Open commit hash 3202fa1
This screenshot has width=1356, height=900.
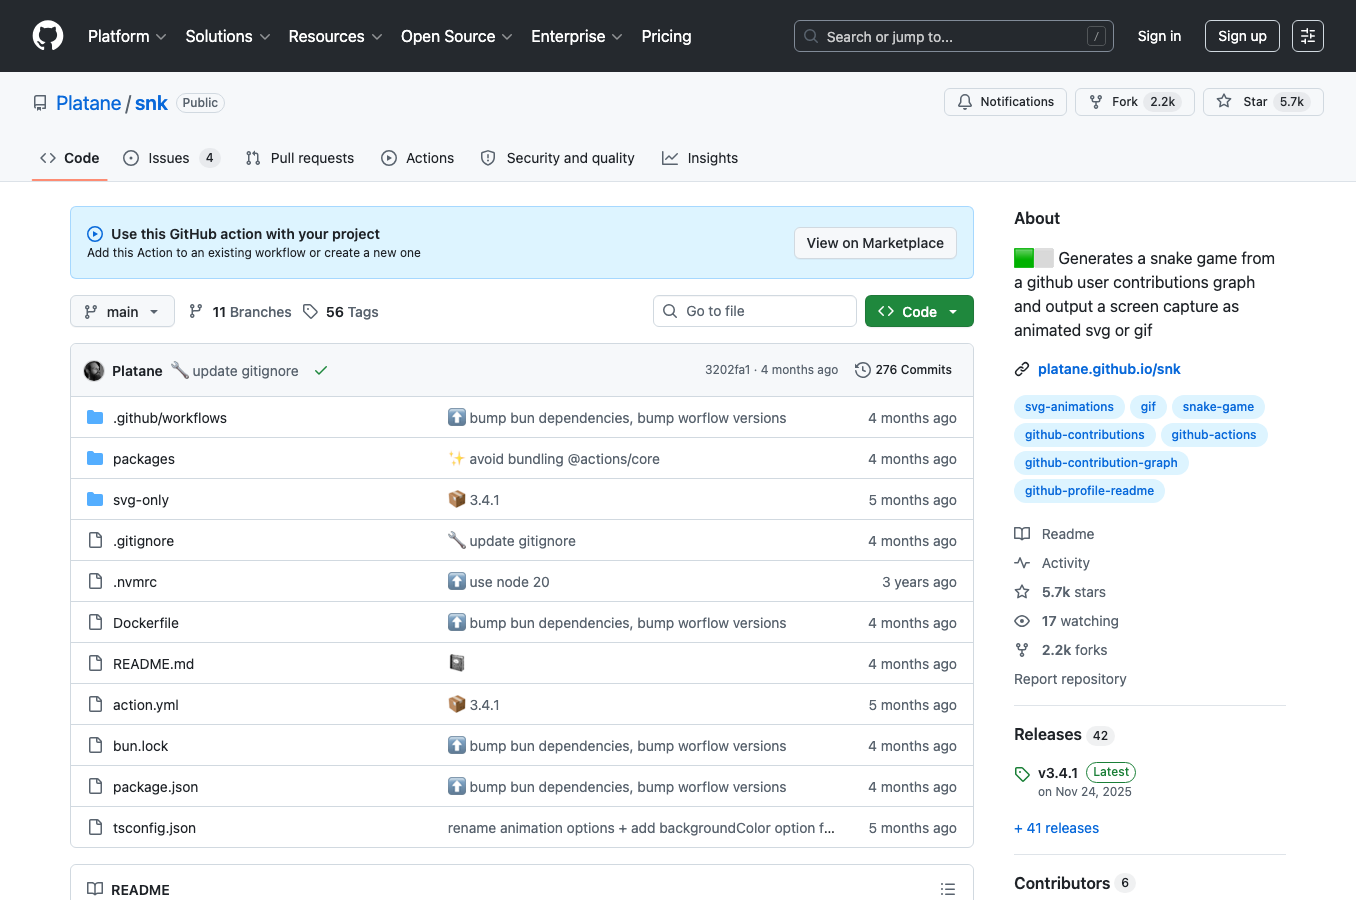(727, 370)
